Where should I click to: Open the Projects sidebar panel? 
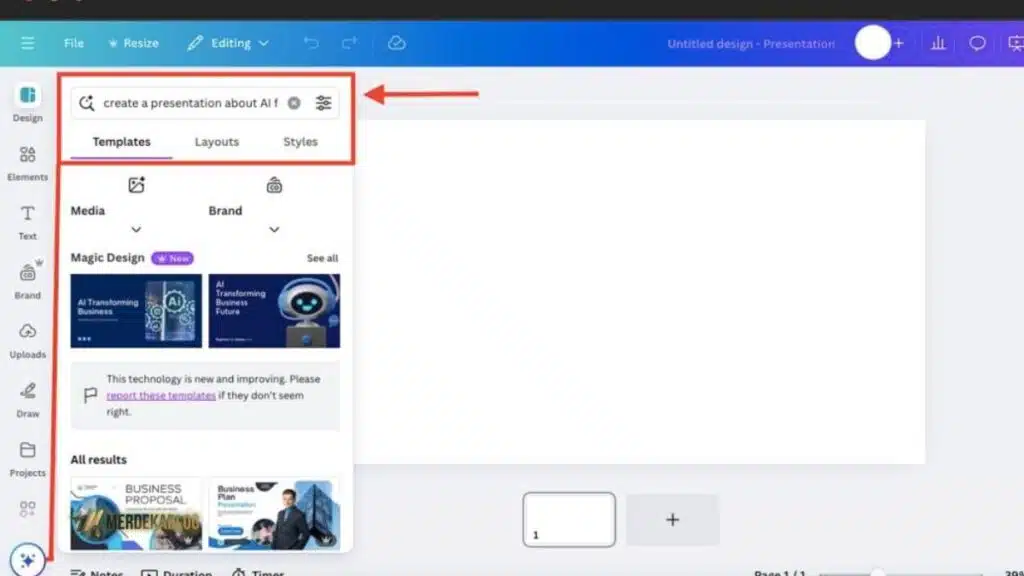click(x=27, y=458)
